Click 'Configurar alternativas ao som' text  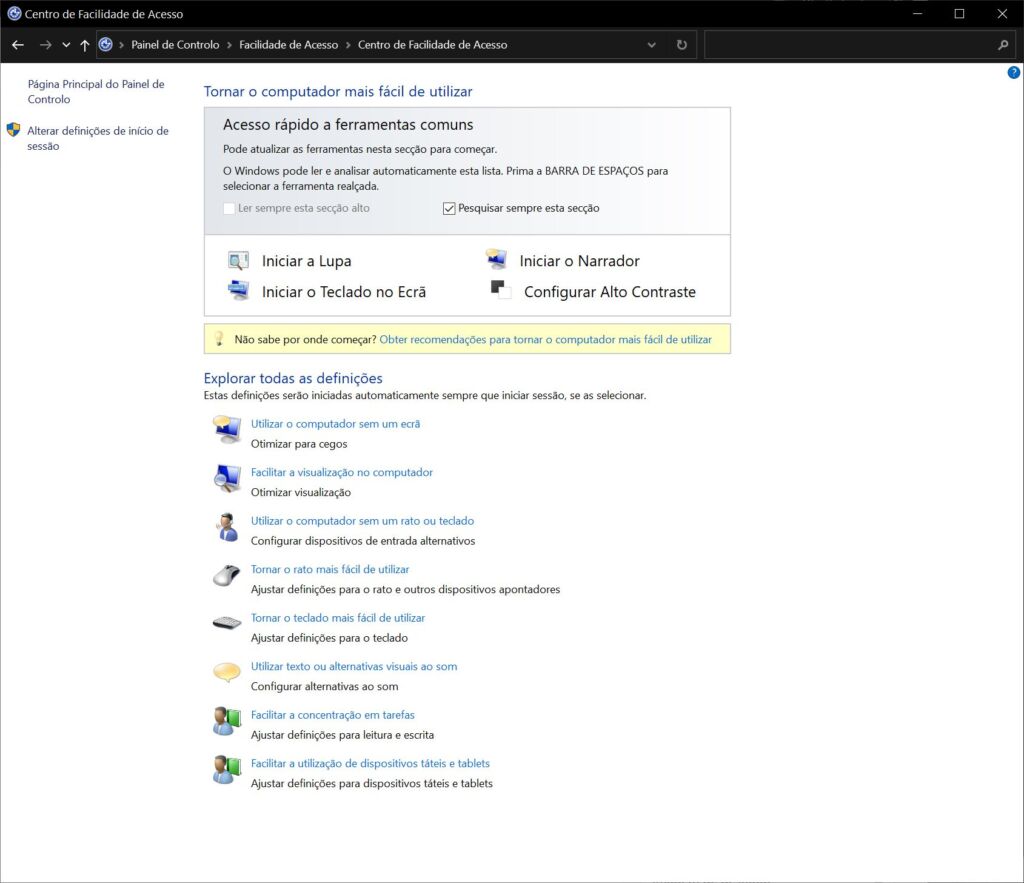pyautogui.click(x=325, y=686)
